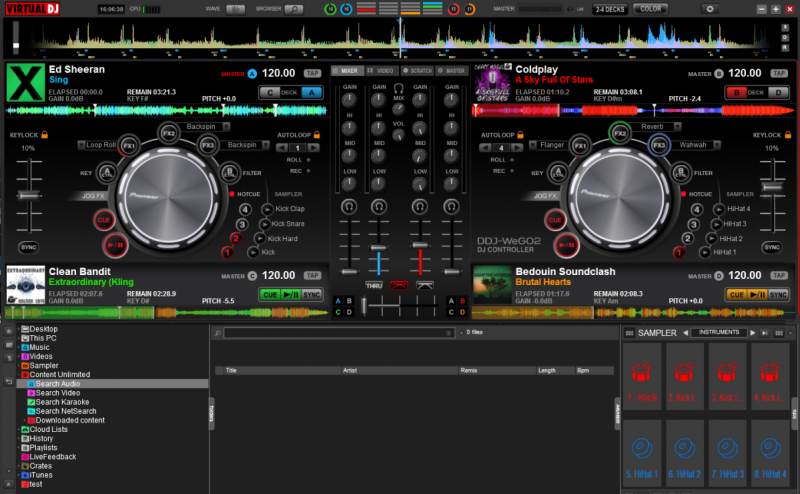The image size is (800, 494).
Task: Open the Backspin effect dropdown for FX2
Action: pyautogui.click(x=226, y=127)
